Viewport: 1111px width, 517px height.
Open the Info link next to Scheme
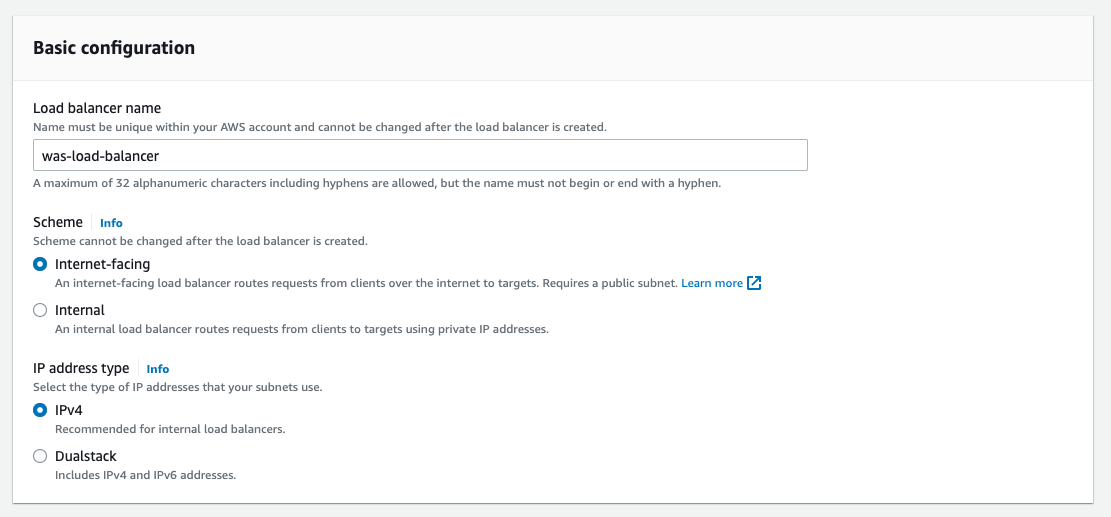111,222
